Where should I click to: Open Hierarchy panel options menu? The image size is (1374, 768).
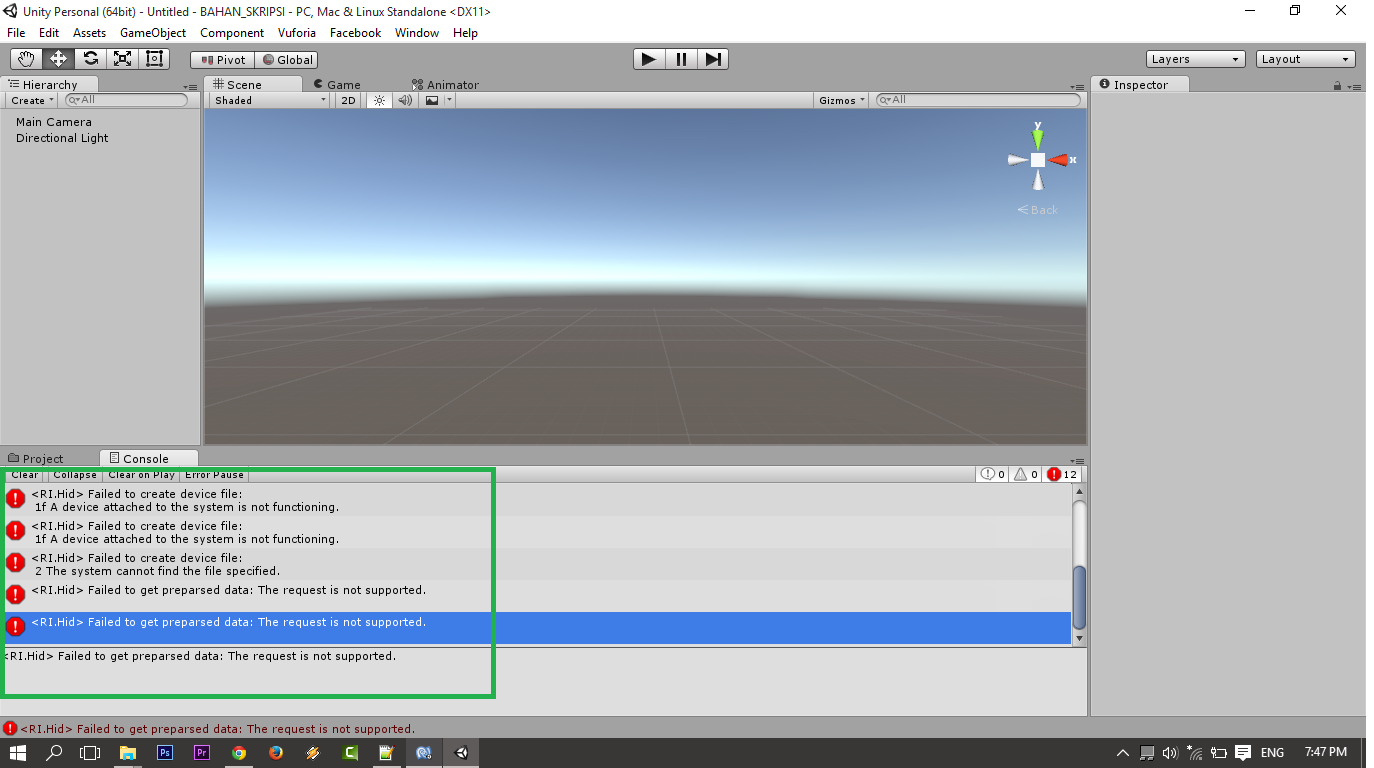coord(190,87)
